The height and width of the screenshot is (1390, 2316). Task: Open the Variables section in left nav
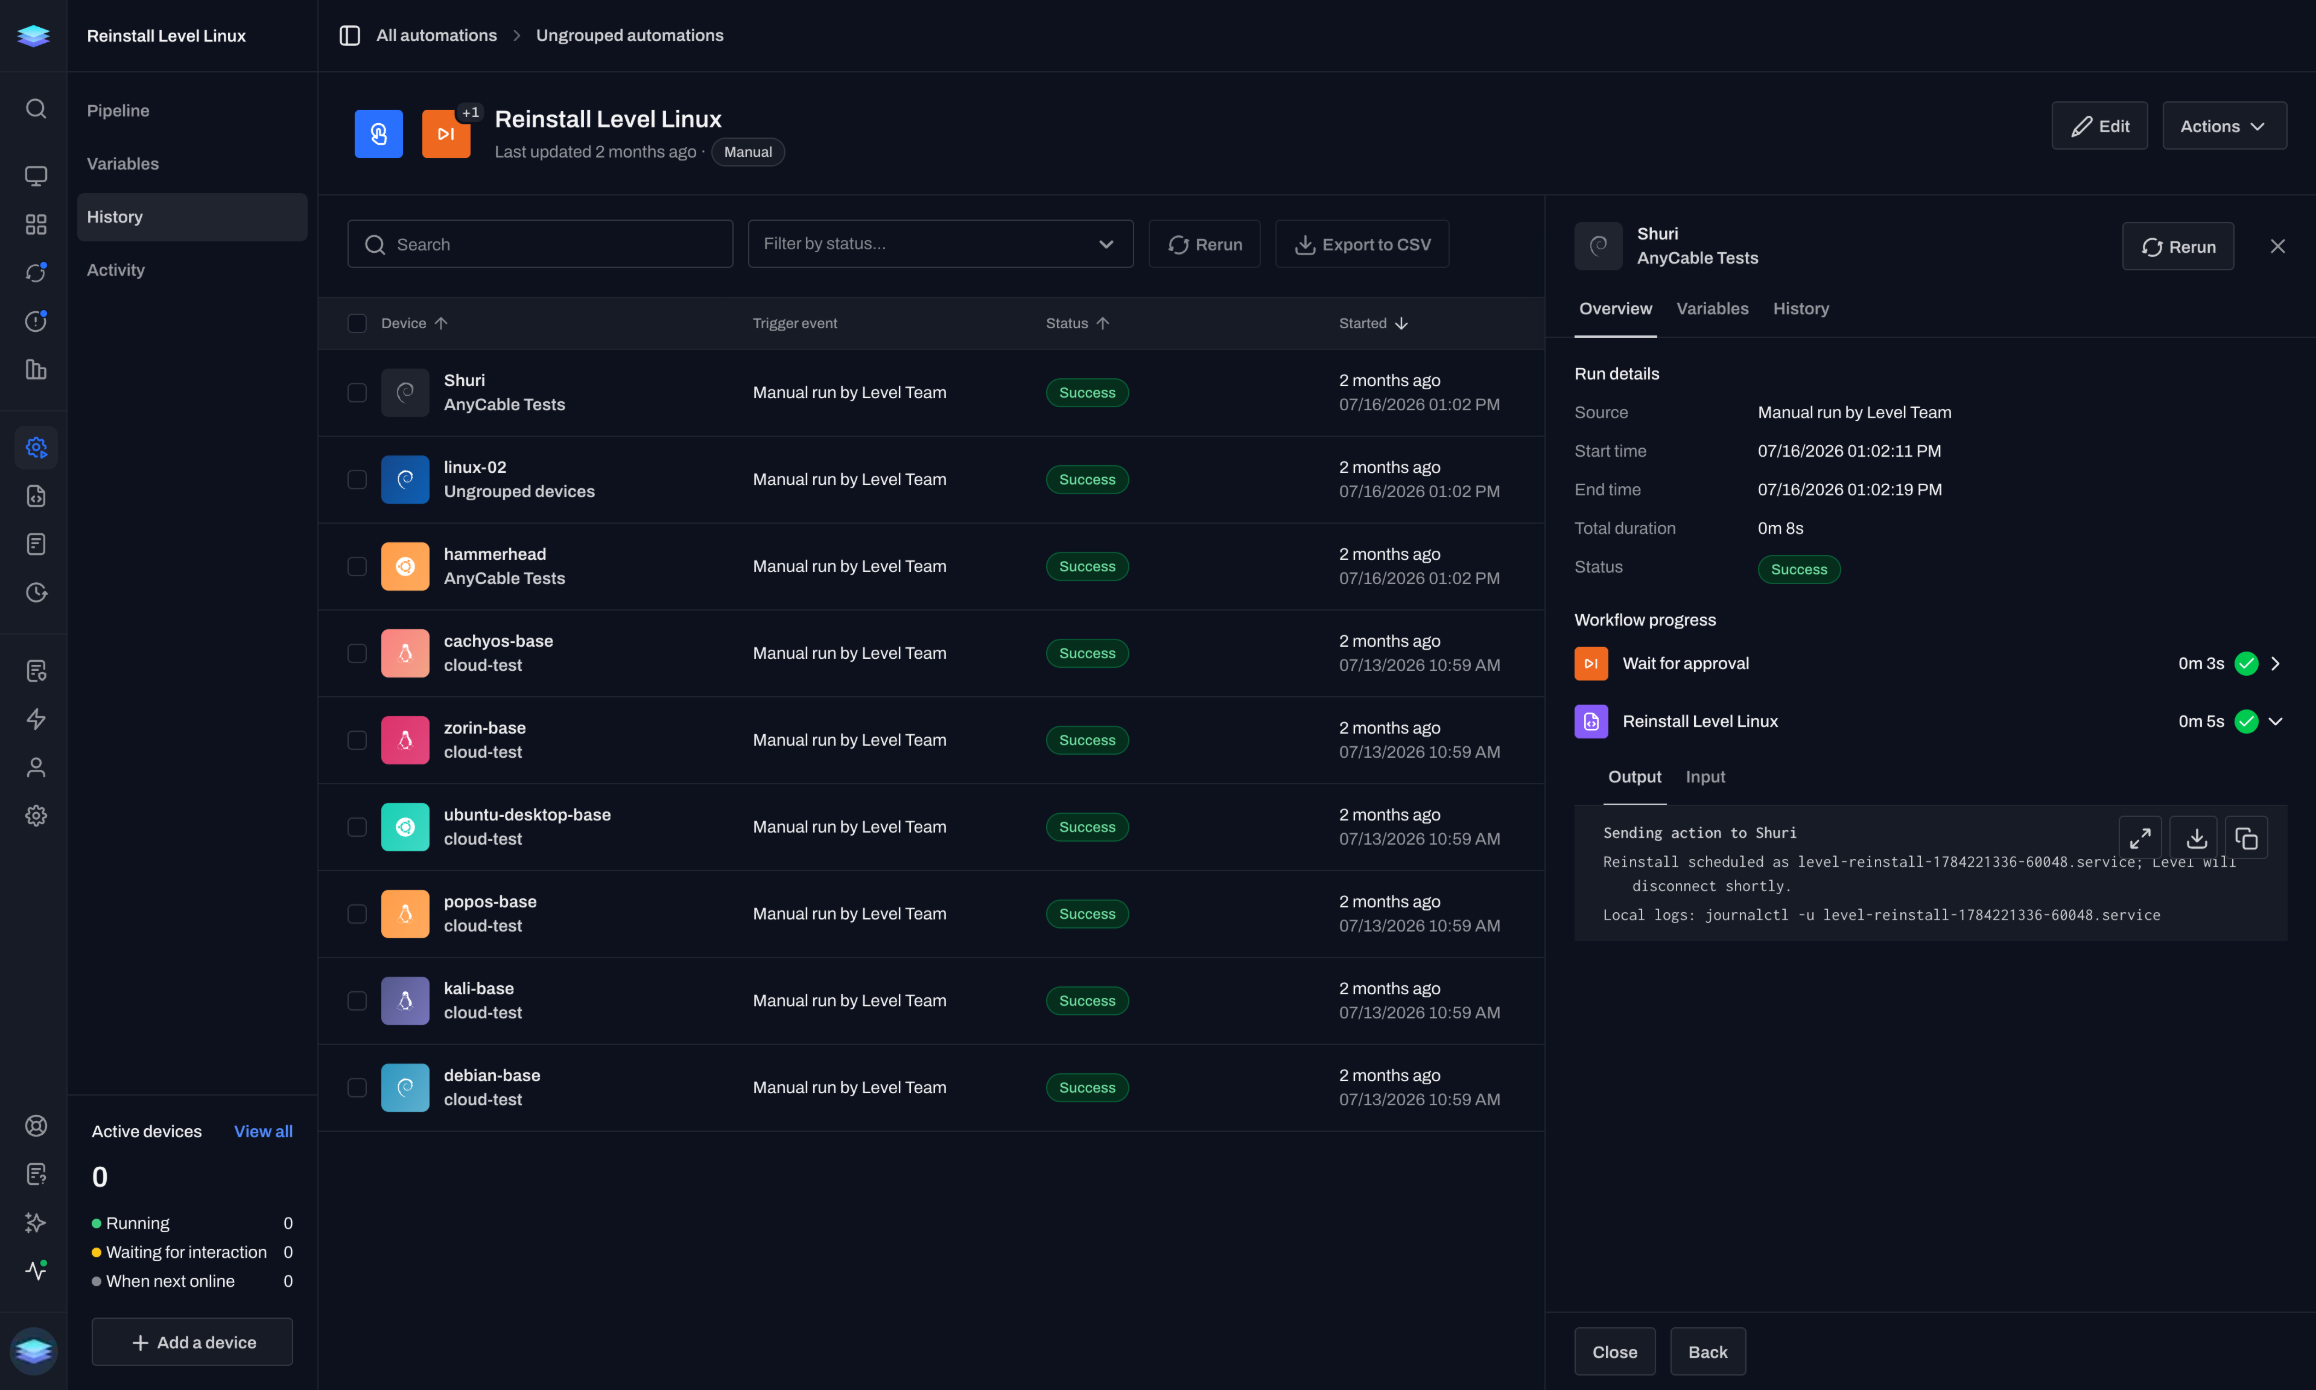coord(191,164)
